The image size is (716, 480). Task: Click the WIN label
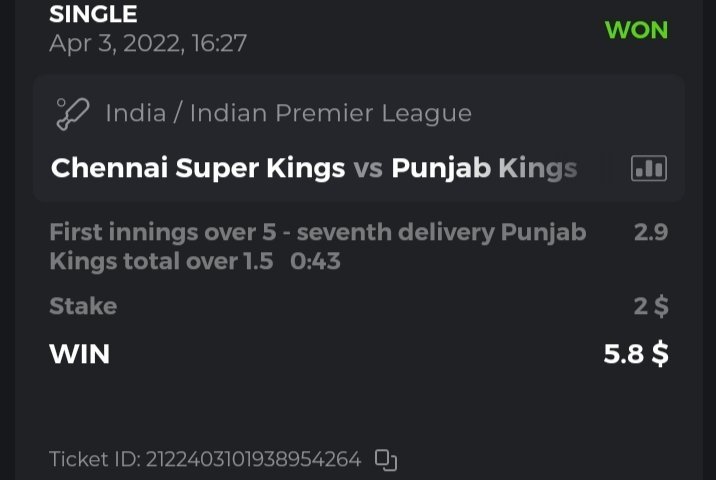[79, 354]
